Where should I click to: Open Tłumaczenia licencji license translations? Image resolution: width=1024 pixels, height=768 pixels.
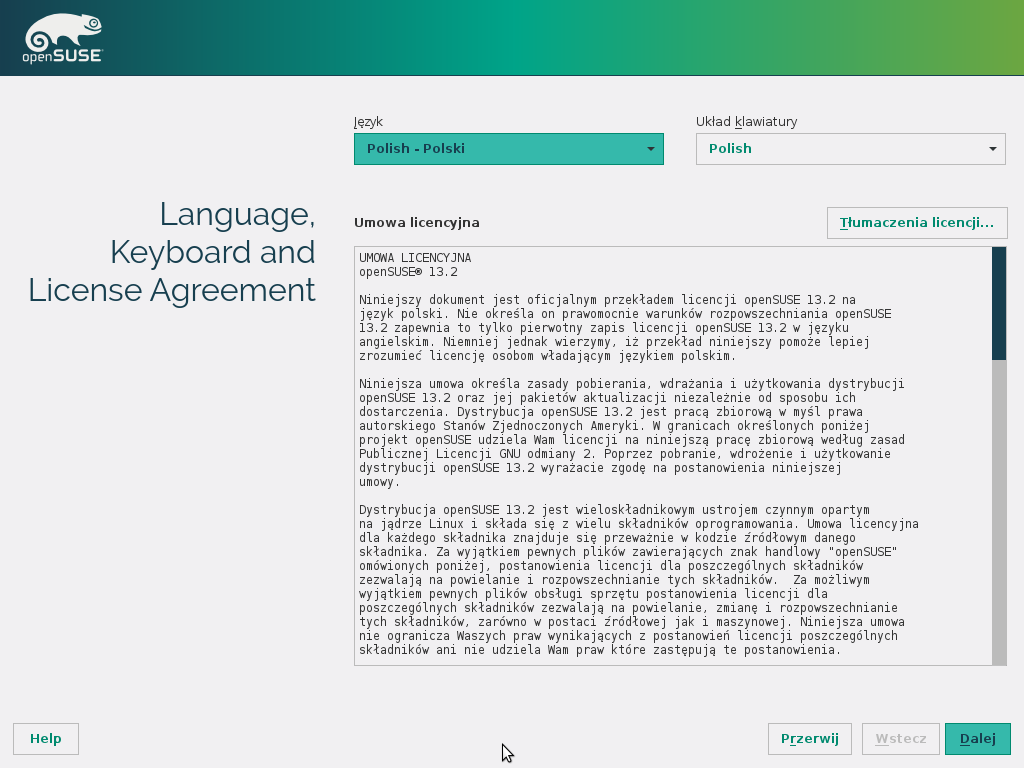pos(916,223)
